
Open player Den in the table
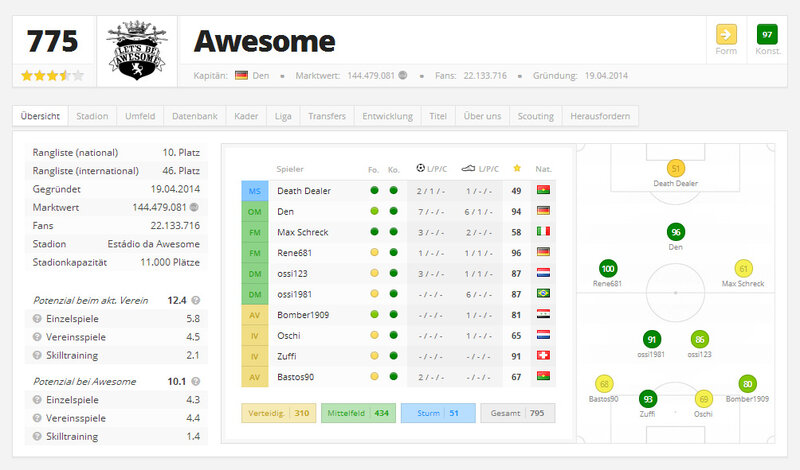[285, 212]
